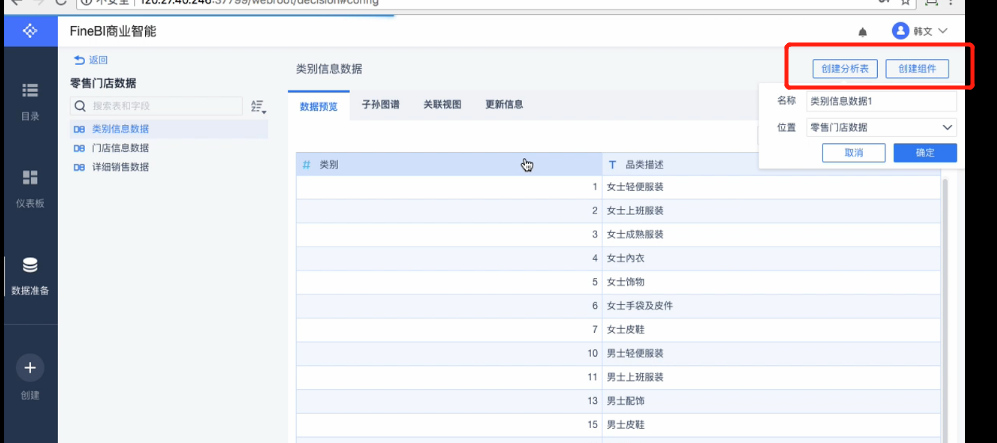Open the 更新信息 tab
997x443 pixels.
[x=504, y=105]
